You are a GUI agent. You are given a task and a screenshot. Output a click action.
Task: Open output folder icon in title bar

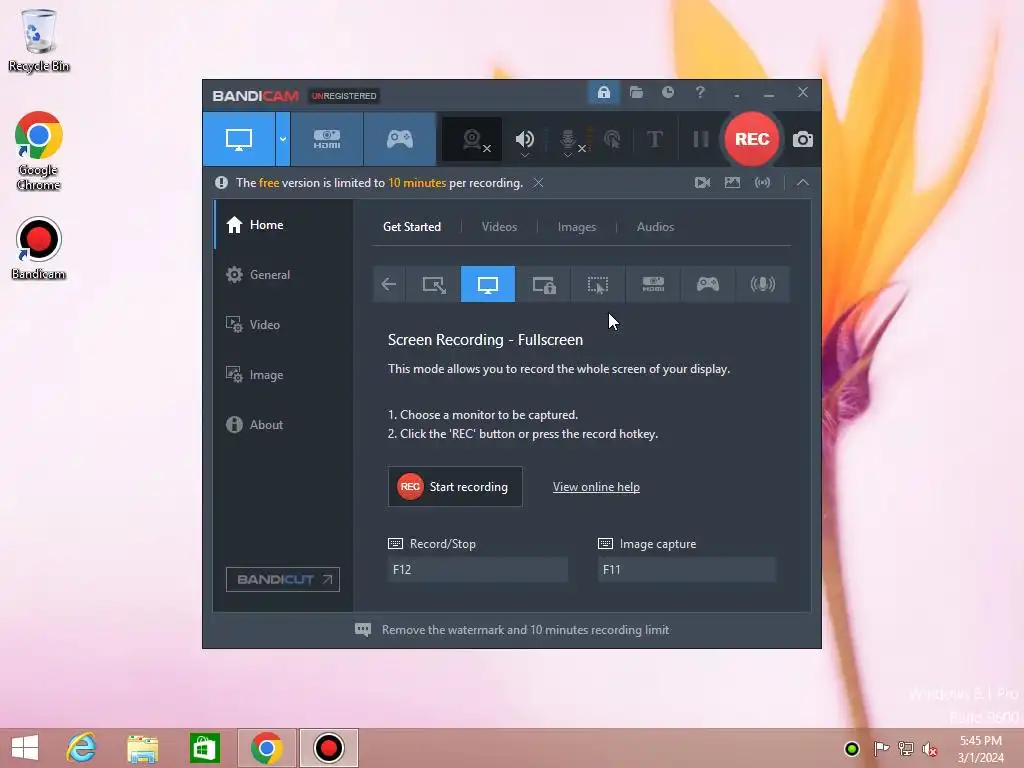pyautogui.click(x=636, y=93)
